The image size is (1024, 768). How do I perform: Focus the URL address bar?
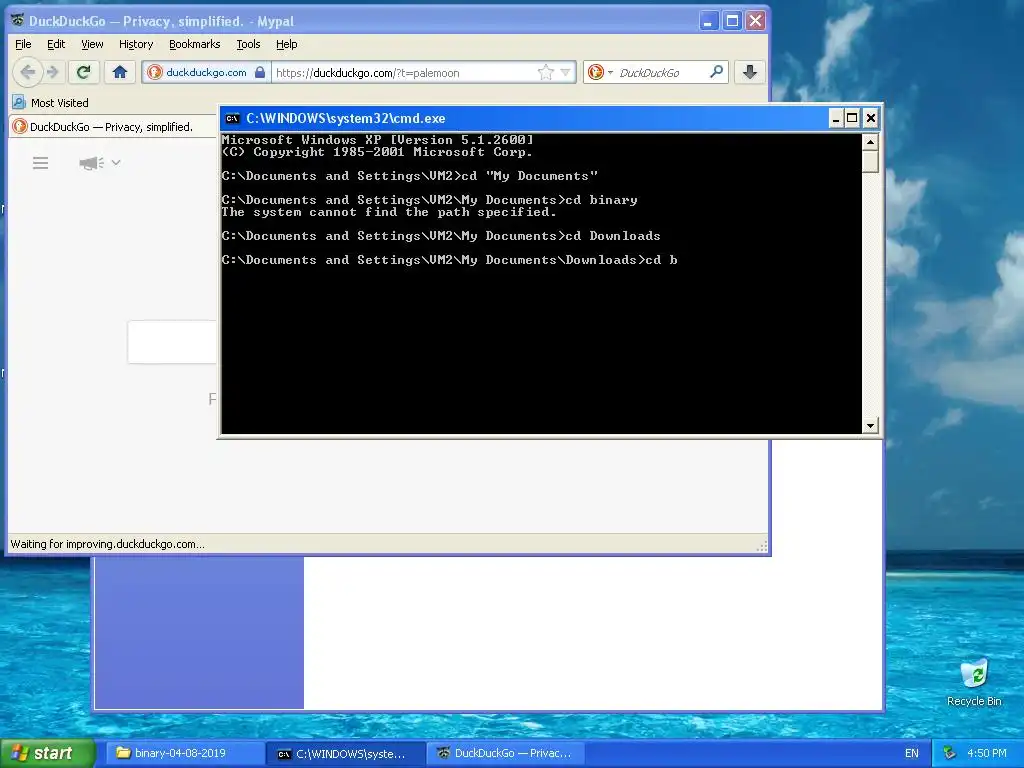pyautogui.click(x=404, y=72)
